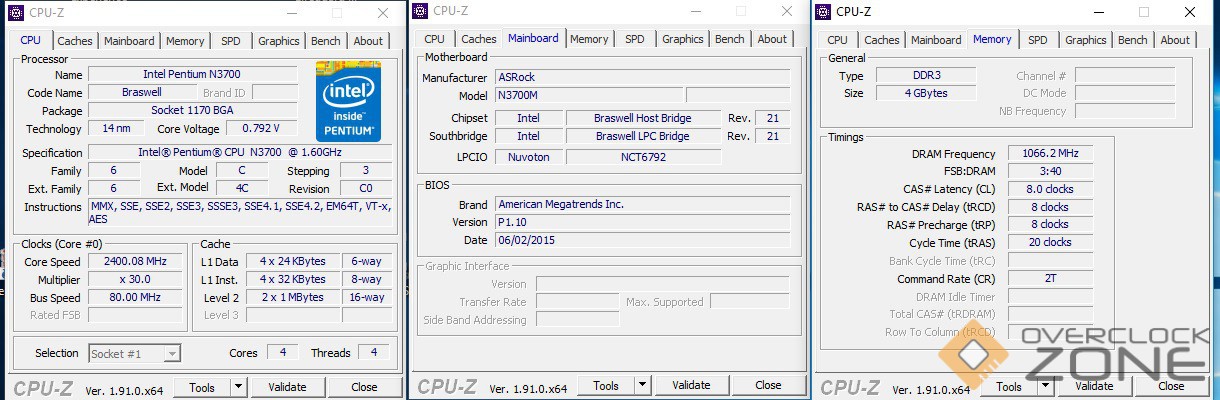Click the 3:40 FSB:DRAM ratio value

pos(1050,171)
